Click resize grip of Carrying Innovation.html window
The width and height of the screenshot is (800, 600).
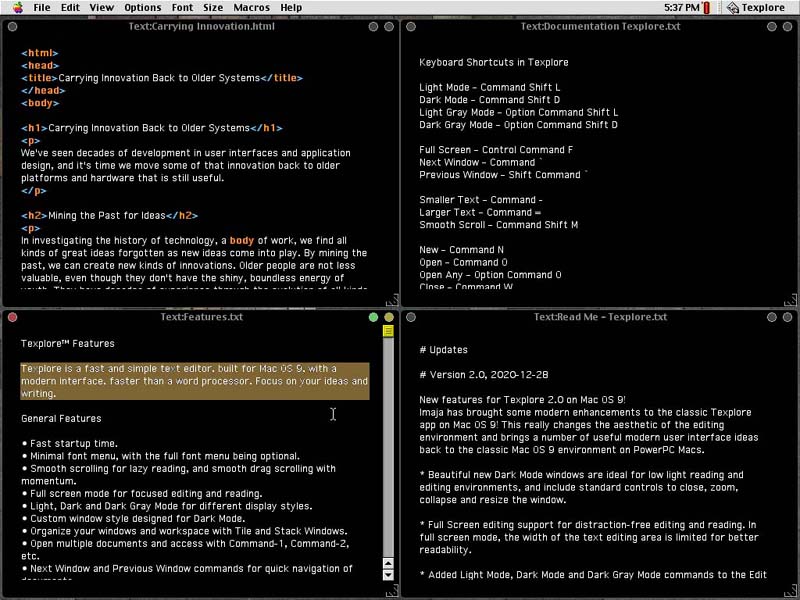click(x=392, y=300)
